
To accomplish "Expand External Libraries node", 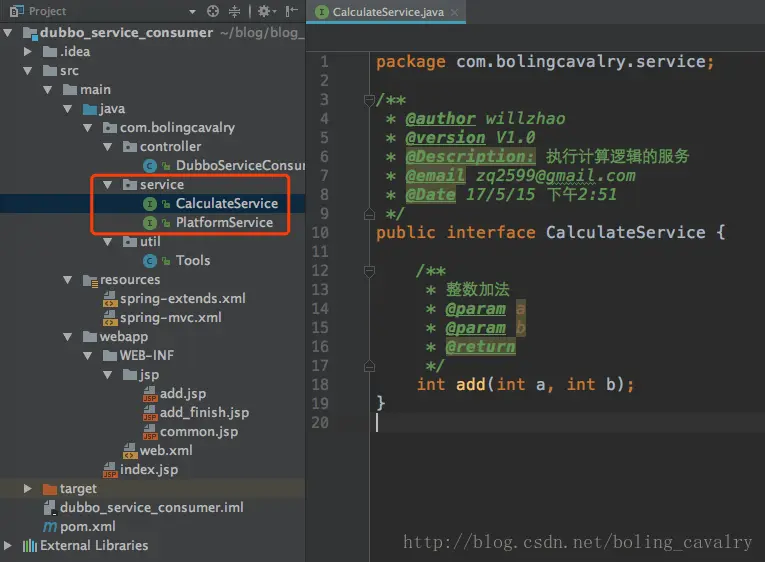I will coord(8,545).
